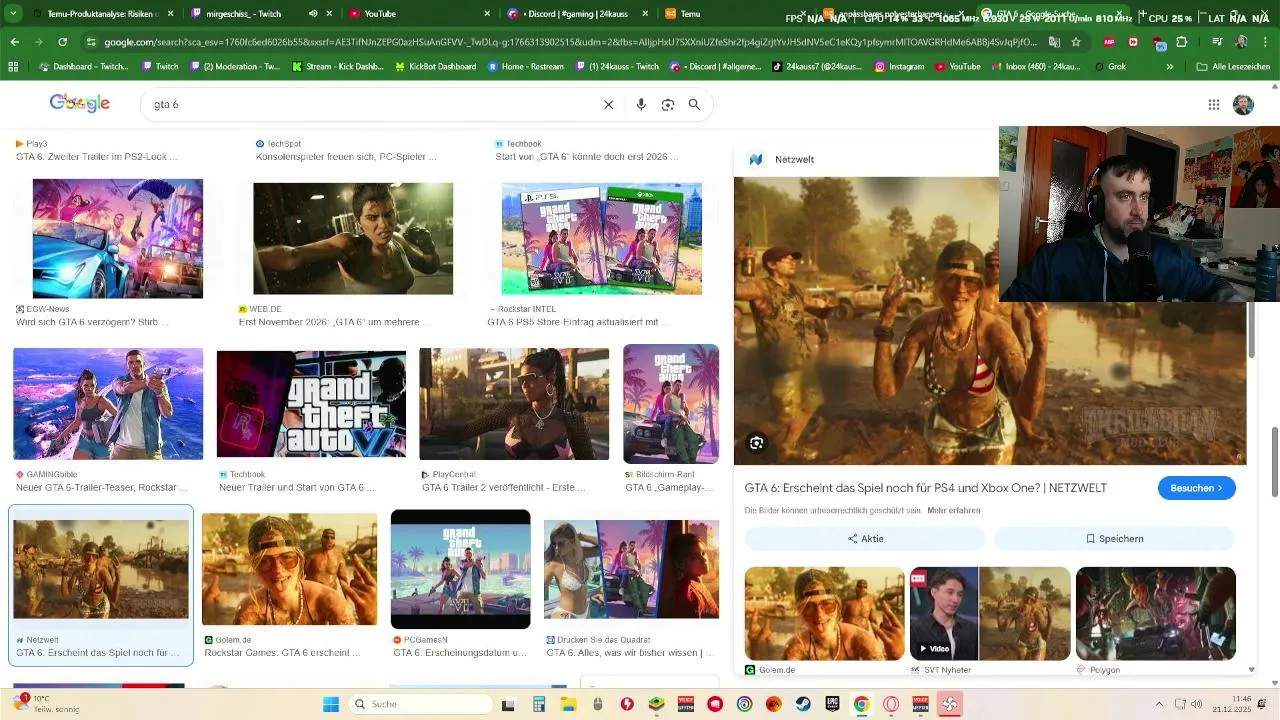The height and width of the screenshot is (720, 1280).
Task: Open the WEB.DE woman punching thumbnail
Action: point(353,239)
